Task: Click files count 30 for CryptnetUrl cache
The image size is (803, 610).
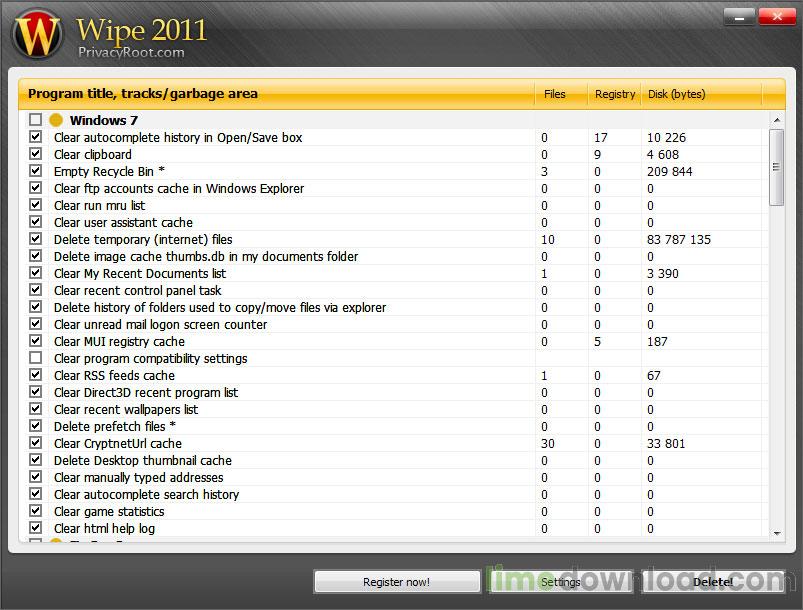Action: point(547,444)
